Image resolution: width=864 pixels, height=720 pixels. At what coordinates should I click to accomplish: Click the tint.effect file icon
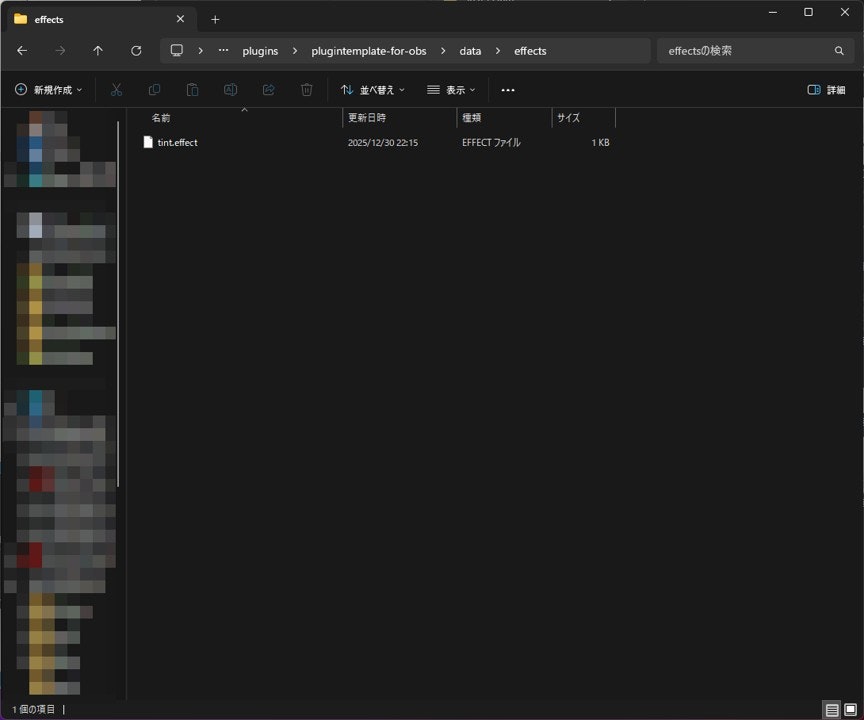pos(148,142)
